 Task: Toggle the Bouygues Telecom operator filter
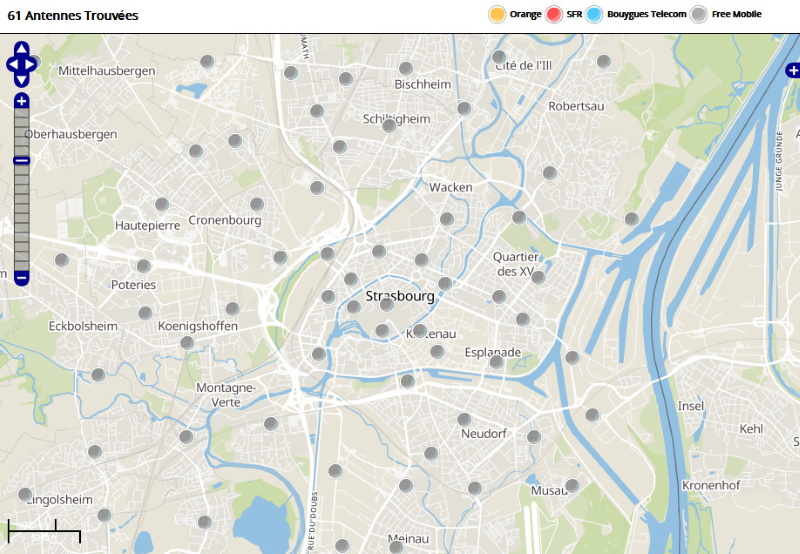pyautogui.click(x=594, y=14)
